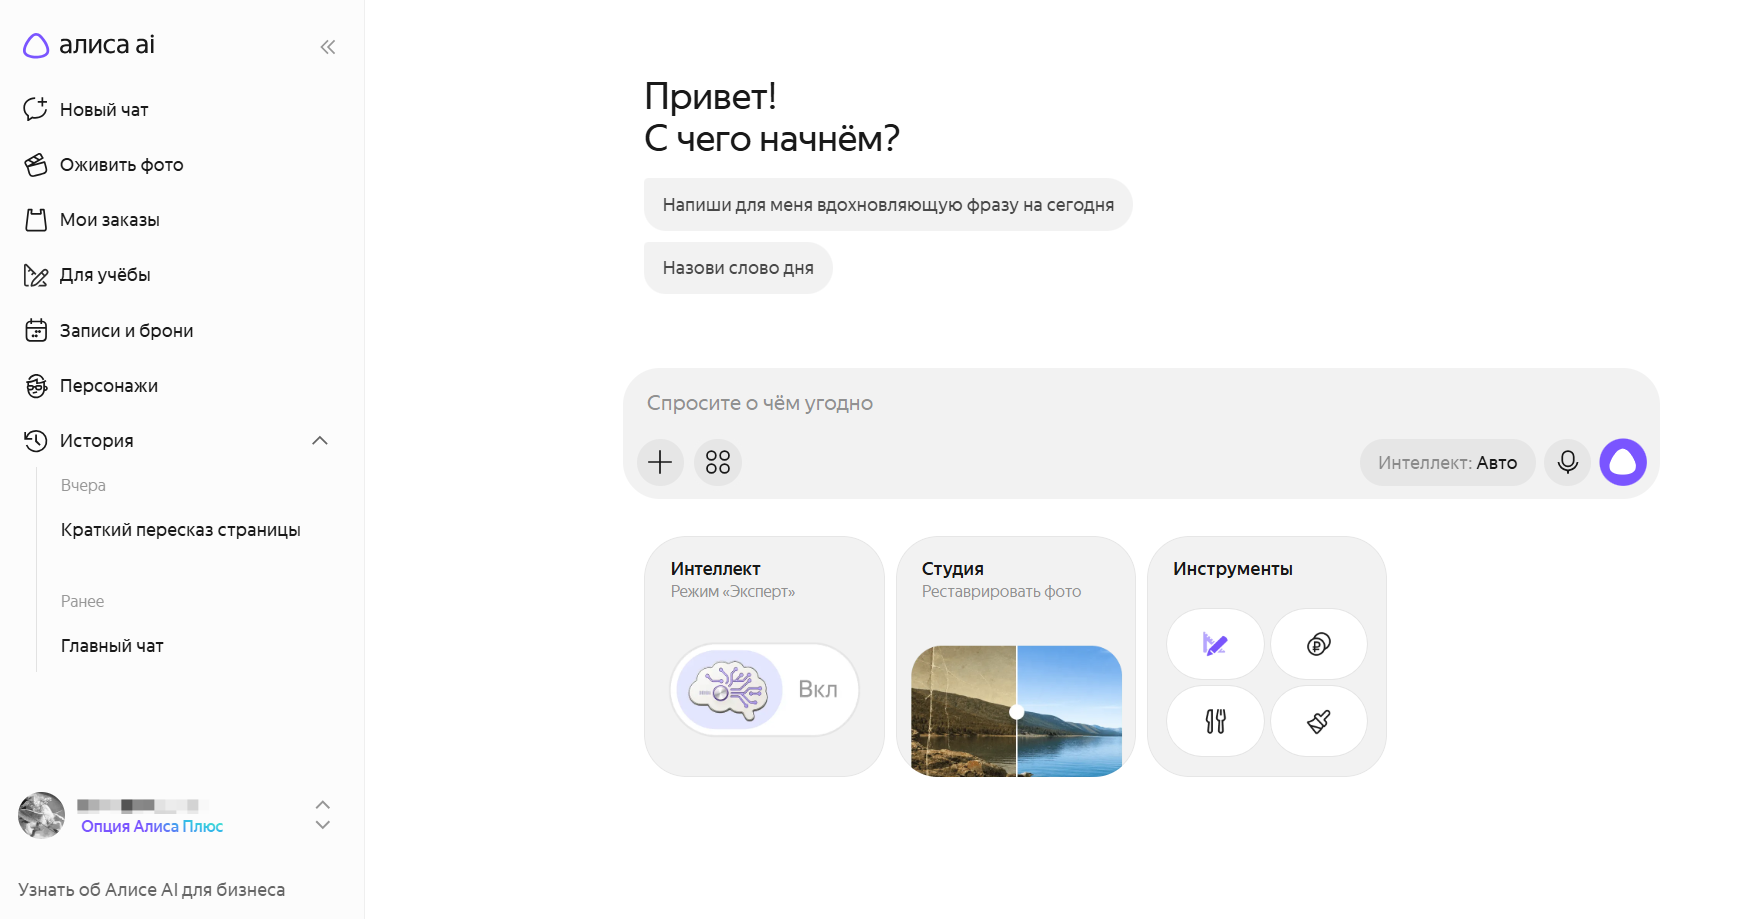Viewport: 1759px width, 919px height.
Task: Click the character face icon
Action: tap(36, 386)
